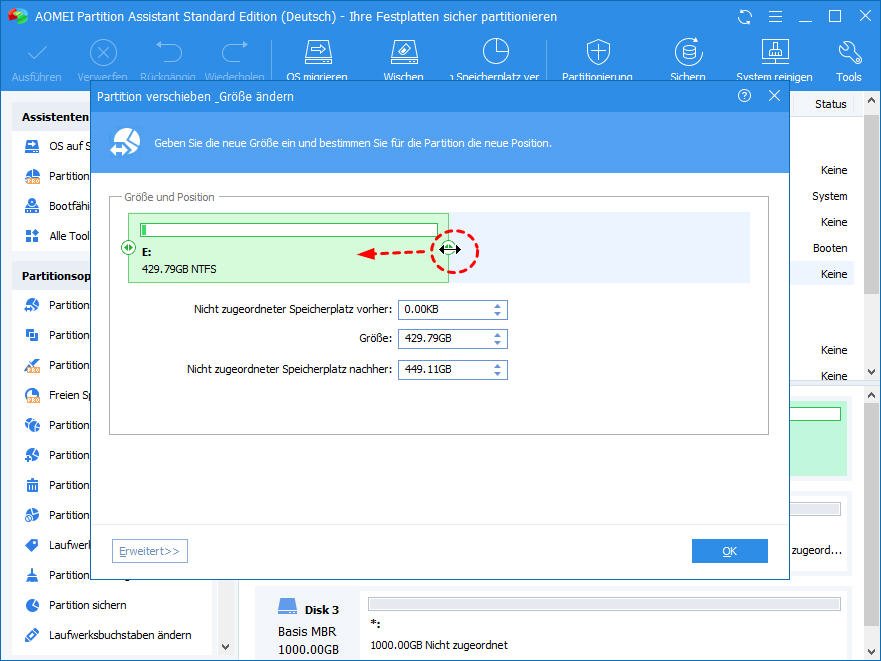This screenshot has height=661, width=881.
Task: Increase Speicherplatz vorher value with up arrow
Action: click(x=497, y=306)
